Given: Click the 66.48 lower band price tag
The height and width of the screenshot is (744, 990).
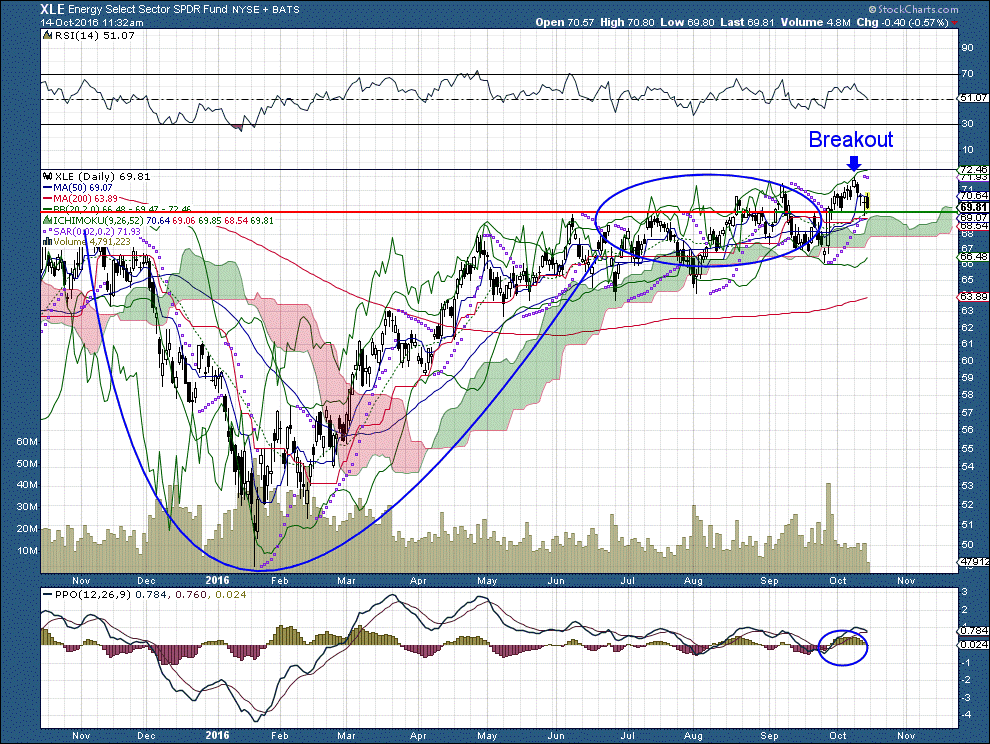Looking at the screenshot, I should click(x=973, y=256).
